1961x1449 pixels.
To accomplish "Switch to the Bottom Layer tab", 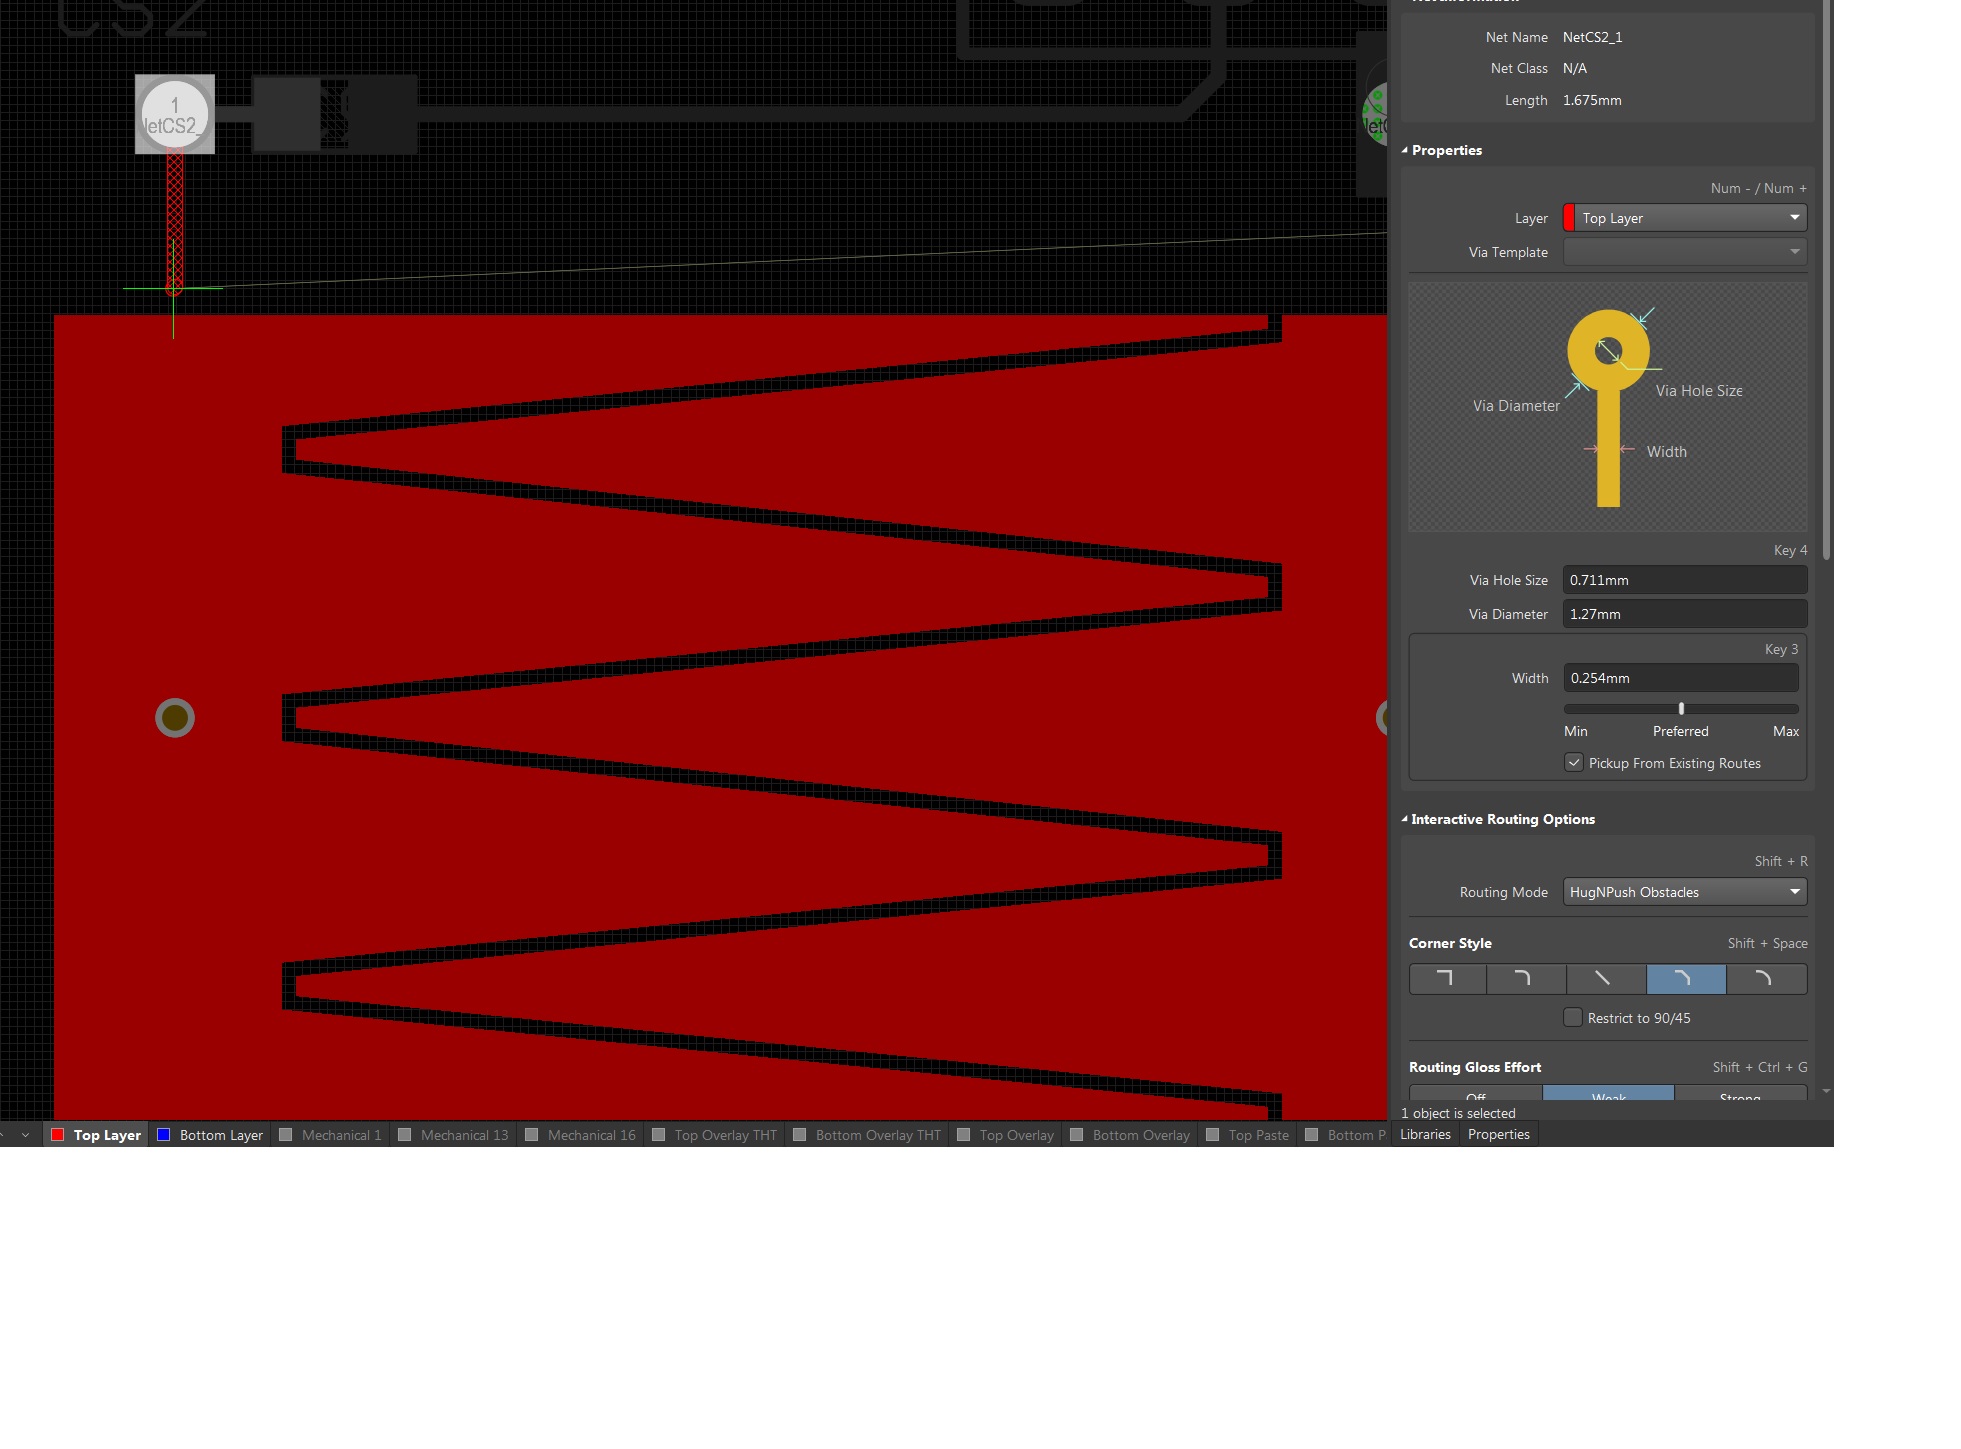I will [x=210, y=1135].
